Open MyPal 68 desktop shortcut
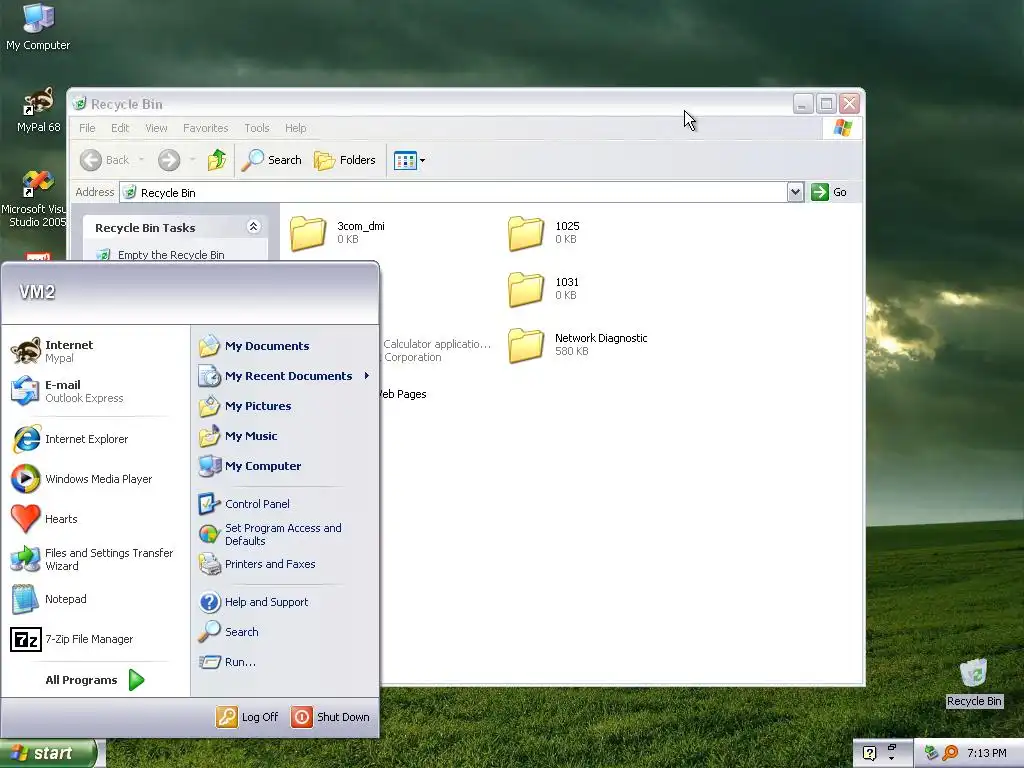 (38, 110)
